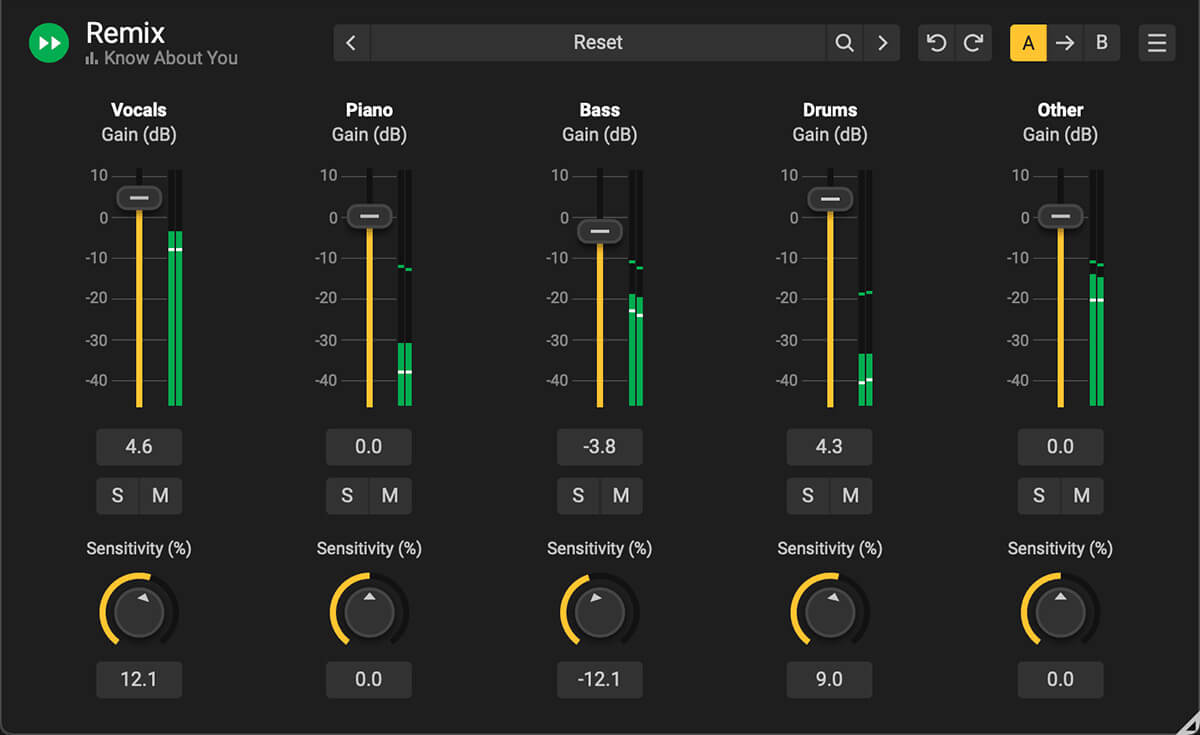
Task: Undo the last change
Action: [x=937, y=43]
